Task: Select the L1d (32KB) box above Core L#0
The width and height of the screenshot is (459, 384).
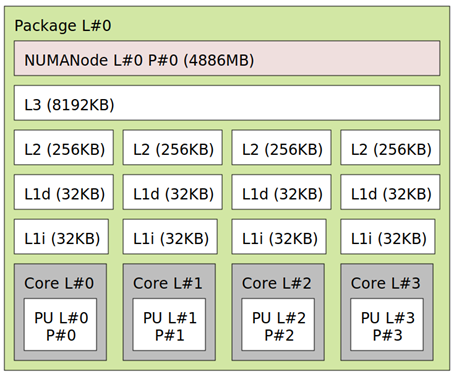Action: [64, 192]
